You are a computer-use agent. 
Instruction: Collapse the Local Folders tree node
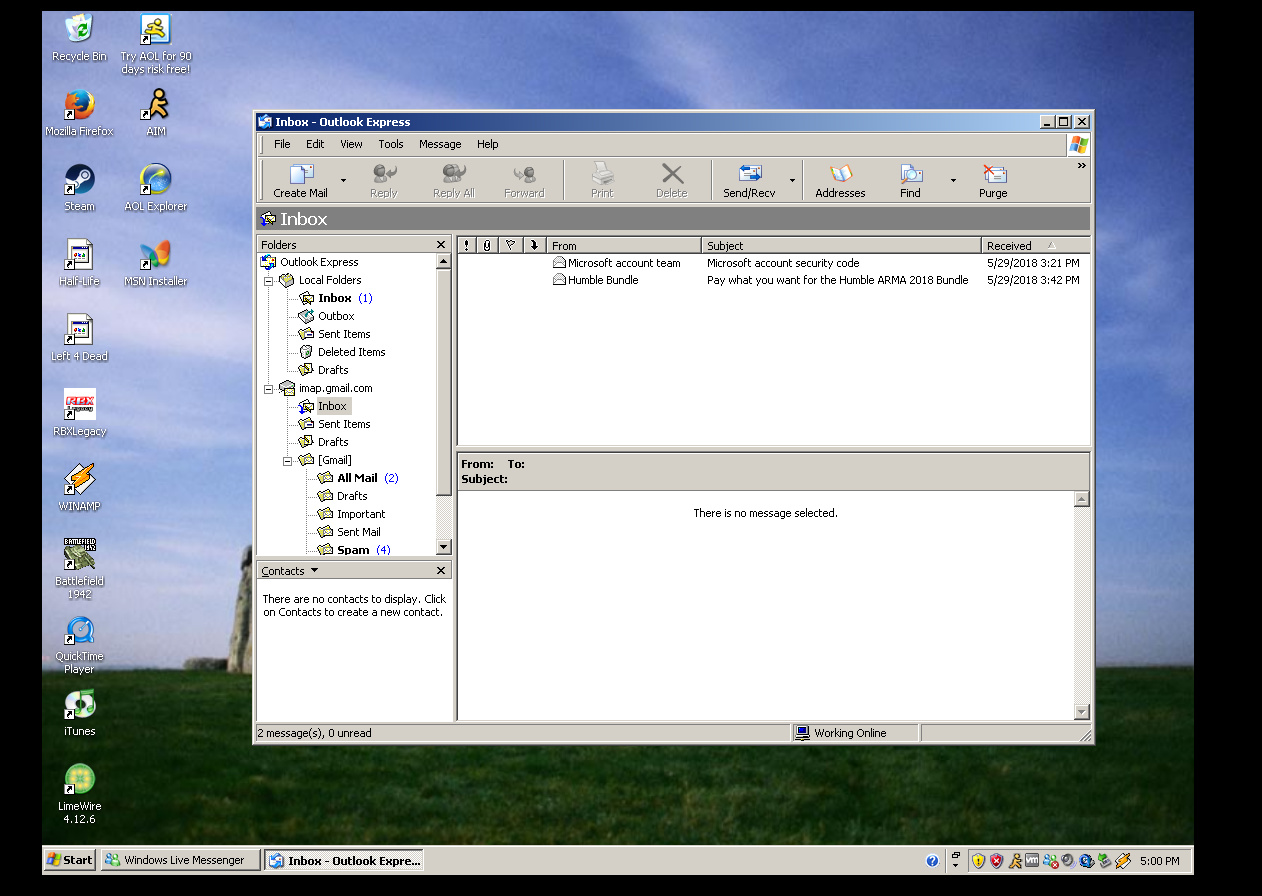269,281
